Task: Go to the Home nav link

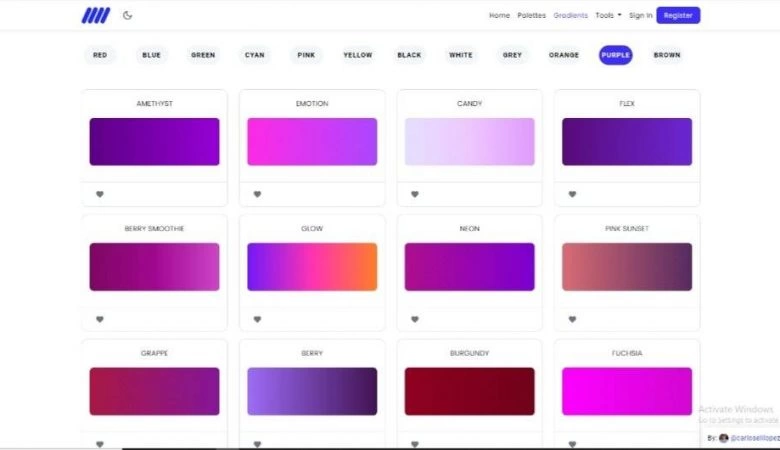Action: pyautogui.click(x=499, y=15)
